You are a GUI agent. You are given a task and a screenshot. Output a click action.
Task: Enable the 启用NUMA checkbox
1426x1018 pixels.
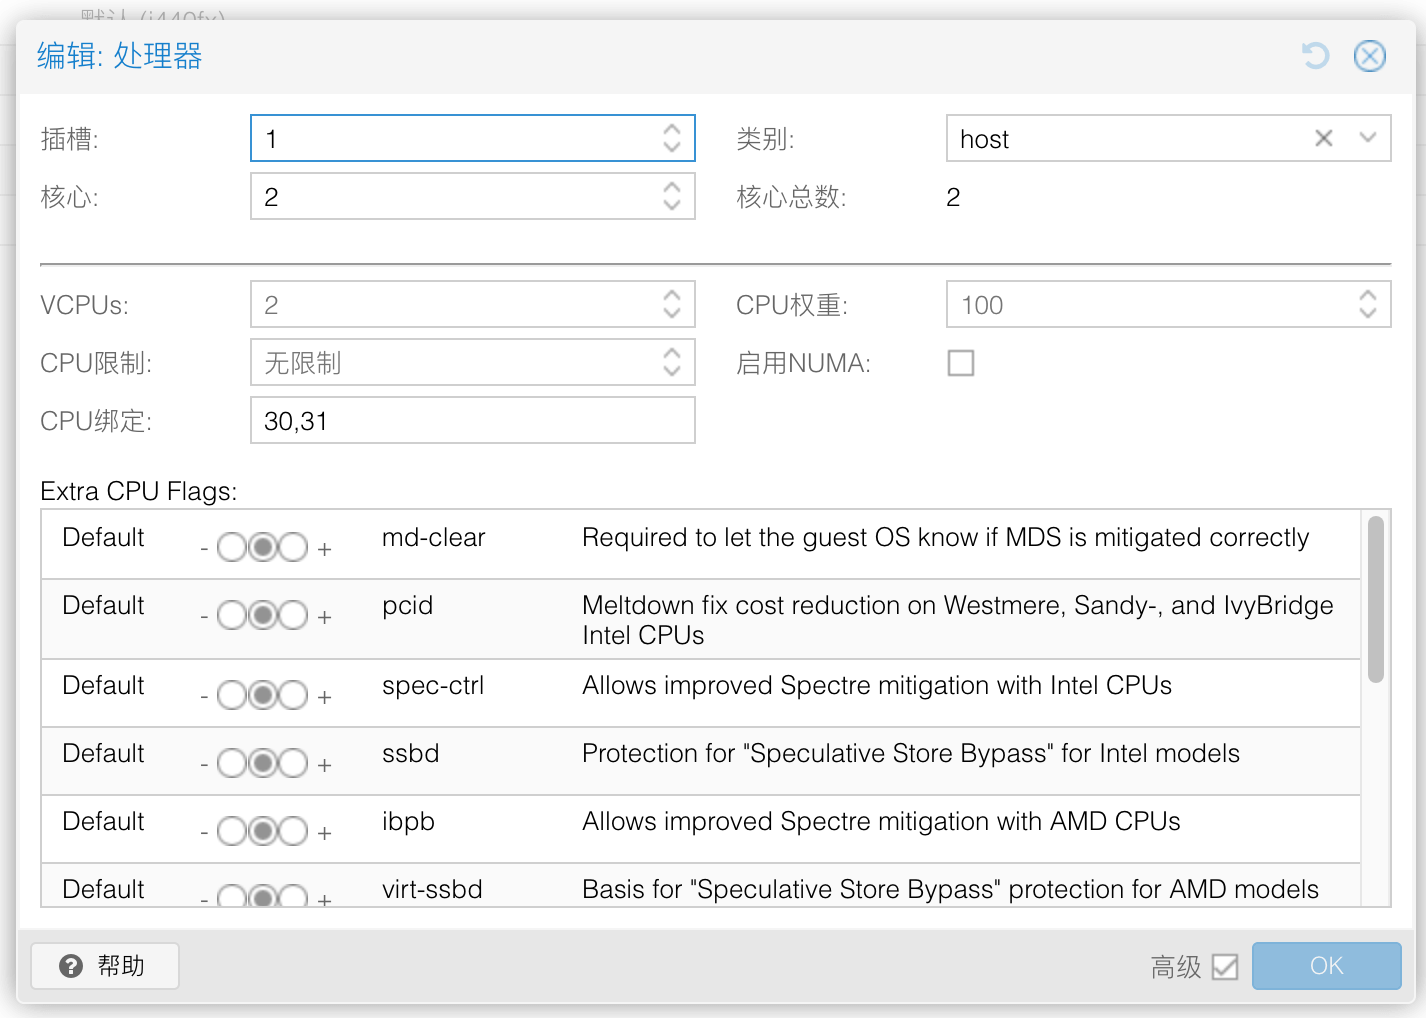pos(960,363)
